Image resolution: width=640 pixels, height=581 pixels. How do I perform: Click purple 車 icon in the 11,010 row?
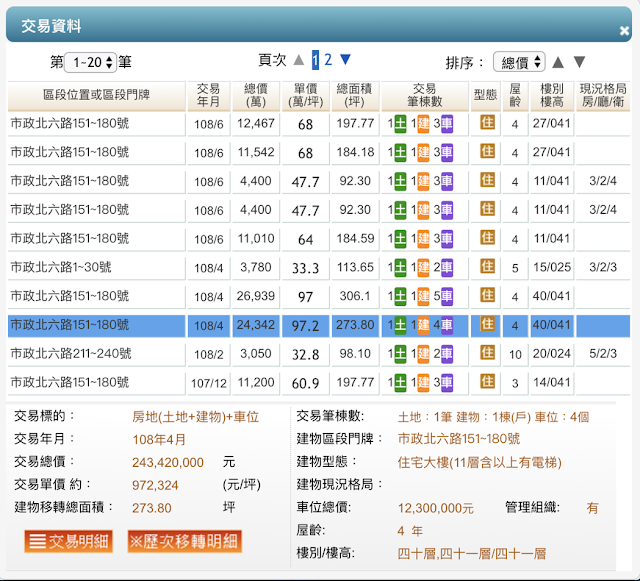tap(447, 239)
